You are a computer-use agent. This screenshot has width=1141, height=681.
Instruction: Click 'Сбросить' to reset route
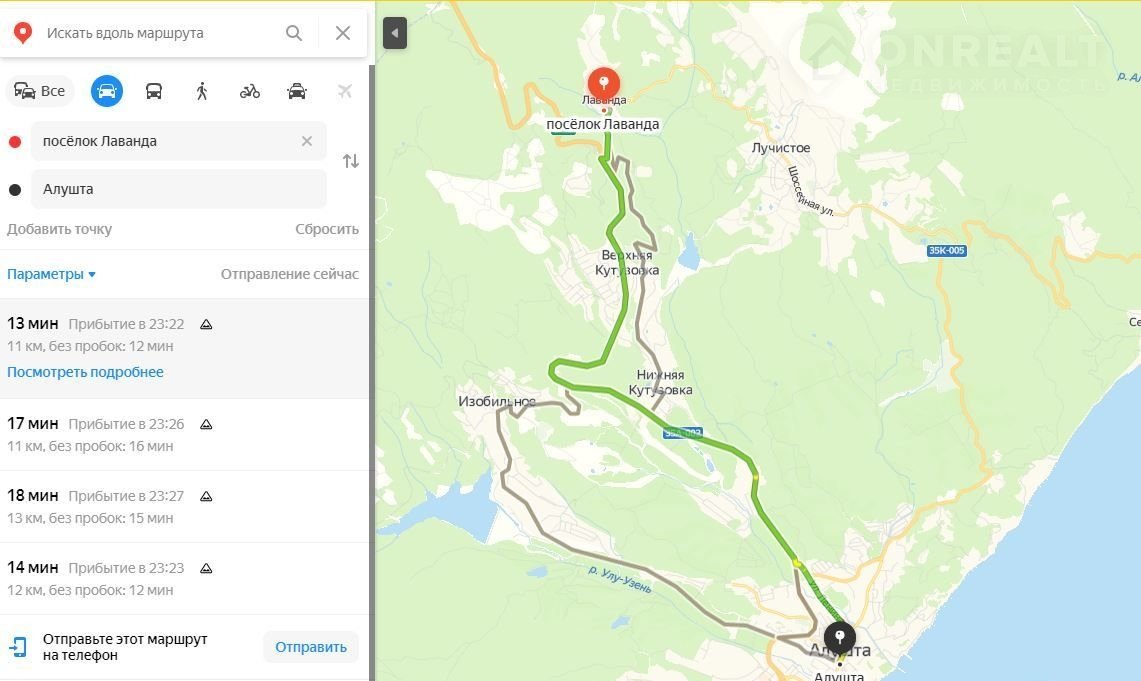tap(327, 229)
